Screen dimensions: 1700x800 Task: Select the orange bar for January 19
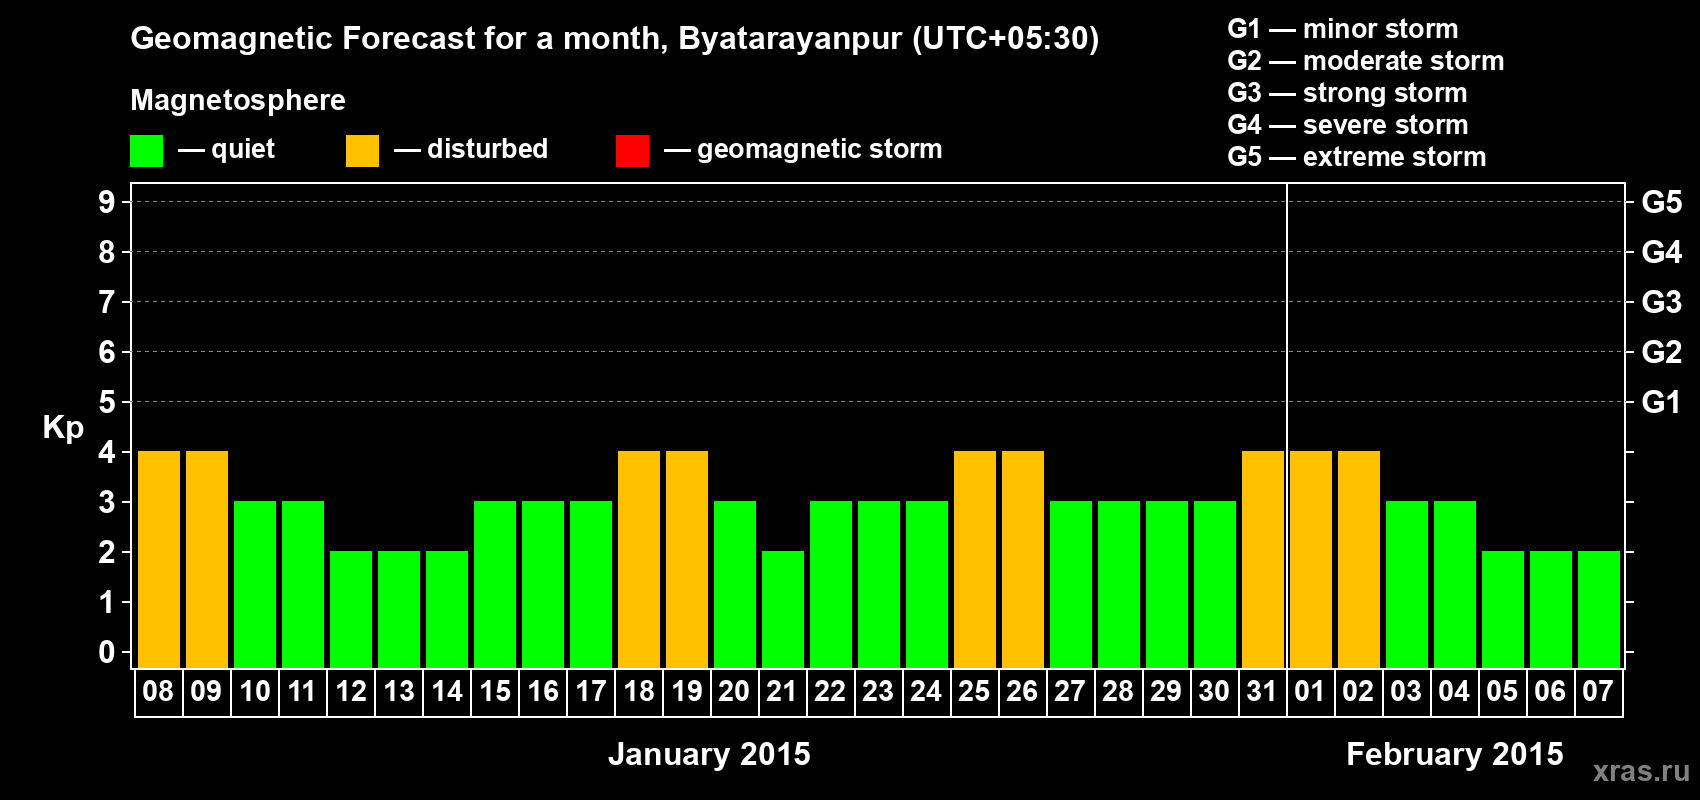click(687, 559)
